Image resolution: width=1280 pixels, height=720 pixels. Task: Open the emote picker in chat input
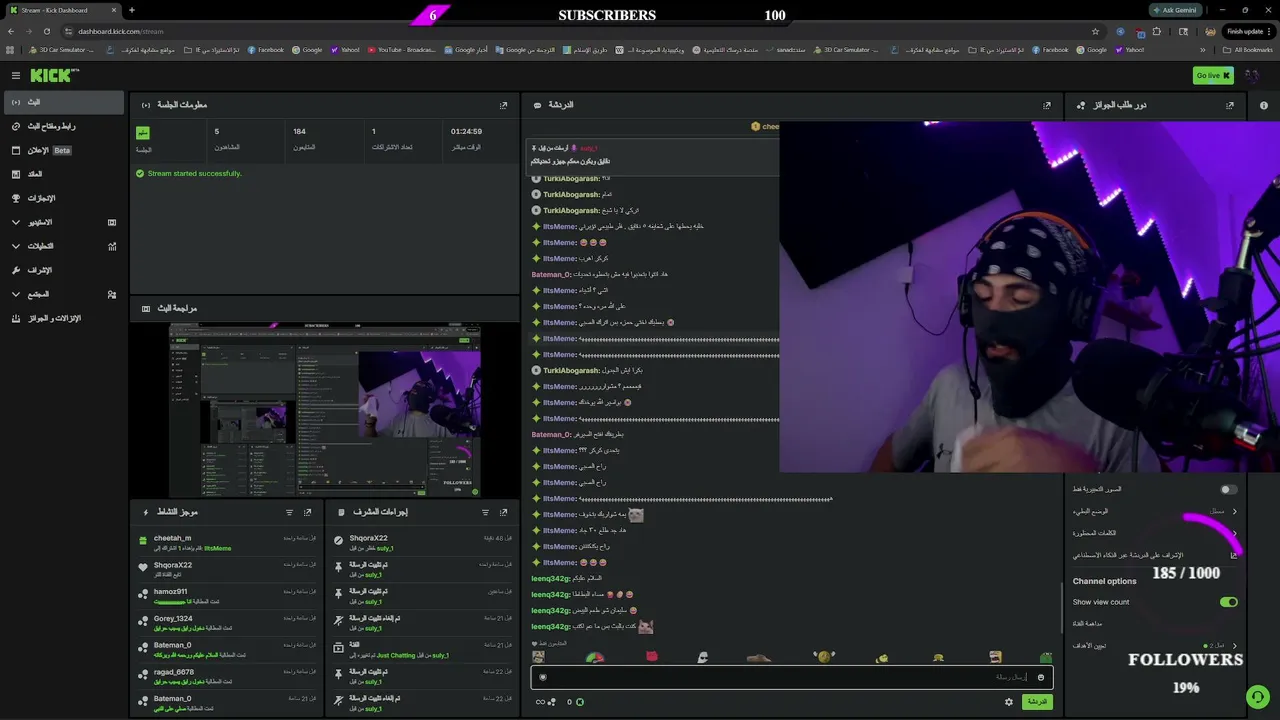(1041, 677)
